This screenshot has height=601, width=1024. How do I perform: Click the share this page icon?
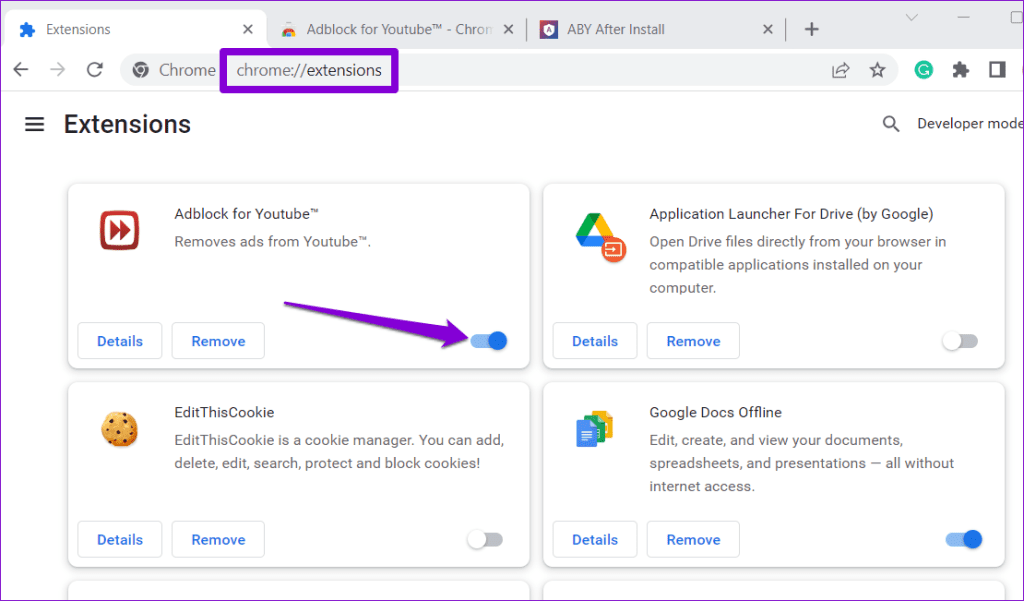(x=840, y=70)
